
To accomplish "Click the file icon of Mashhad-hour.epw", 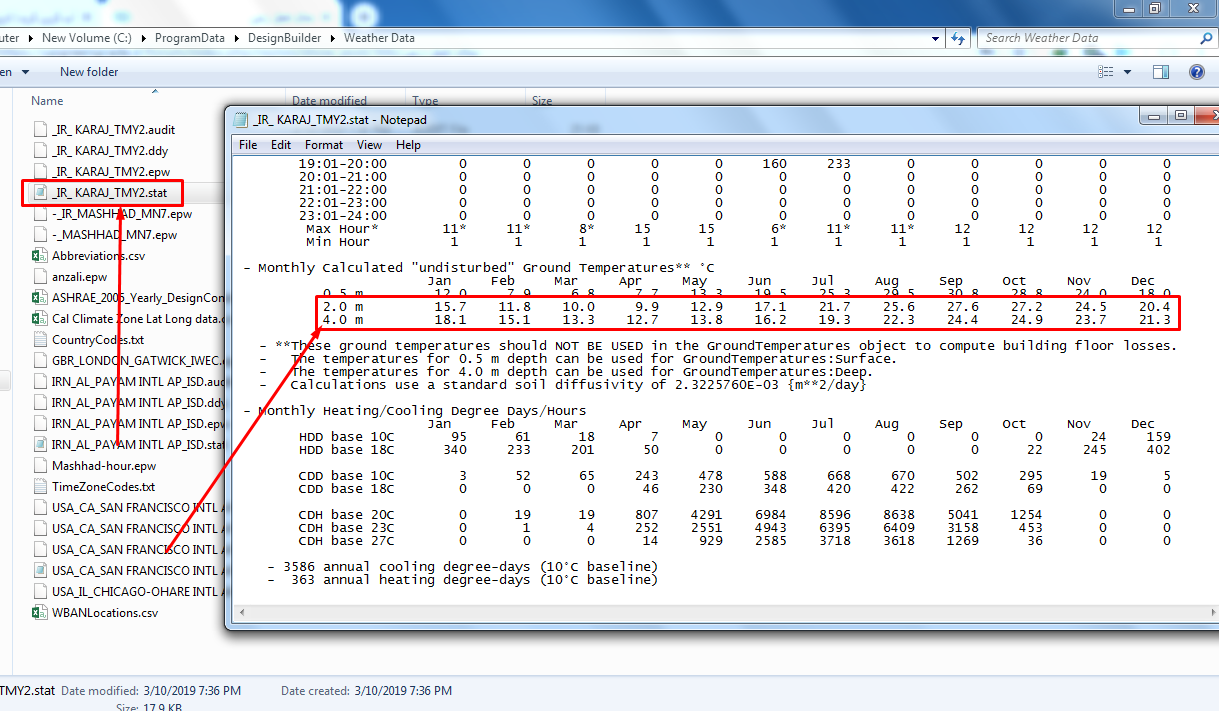I will click(40, 465).
